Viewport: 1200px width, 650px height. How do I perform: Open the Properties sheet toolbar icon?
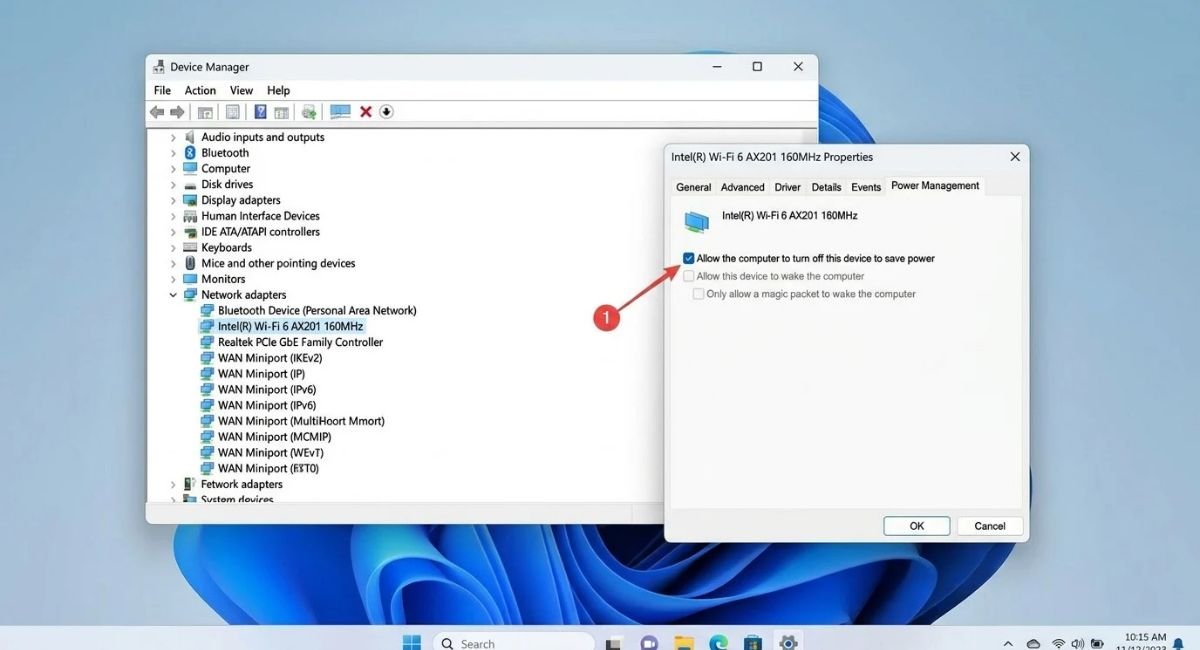click(x=232, y=112)
